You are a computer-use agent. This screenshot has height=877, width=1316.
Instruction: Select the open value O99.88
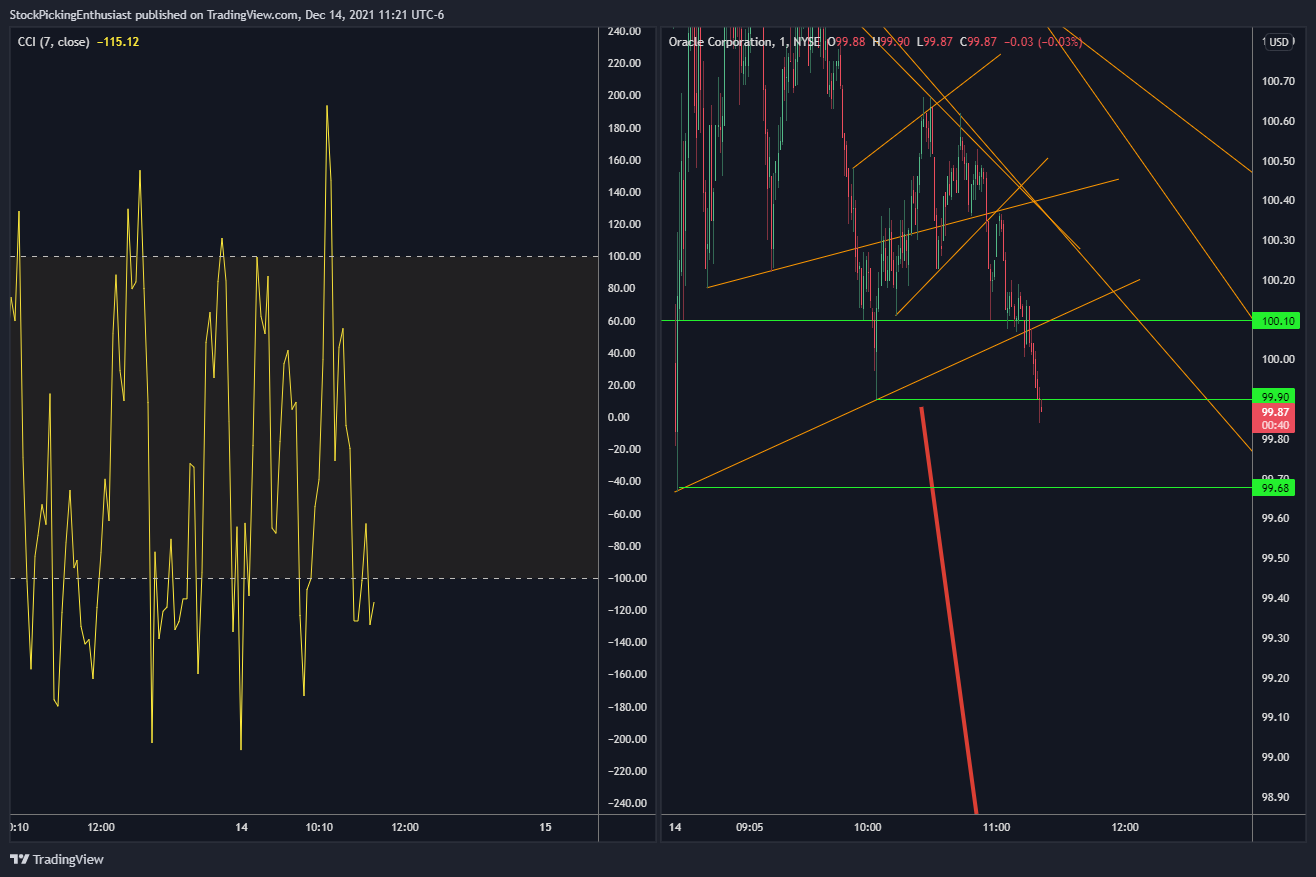(847, 42)
